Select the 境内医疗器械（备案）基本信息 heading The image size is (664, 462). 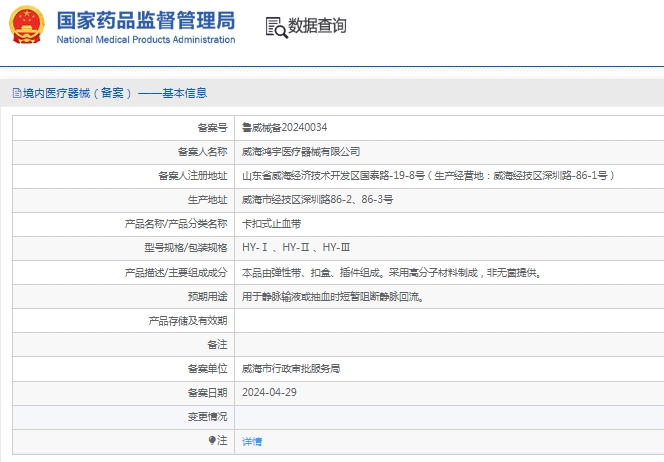pyautogui.click(x=115, y=93)
